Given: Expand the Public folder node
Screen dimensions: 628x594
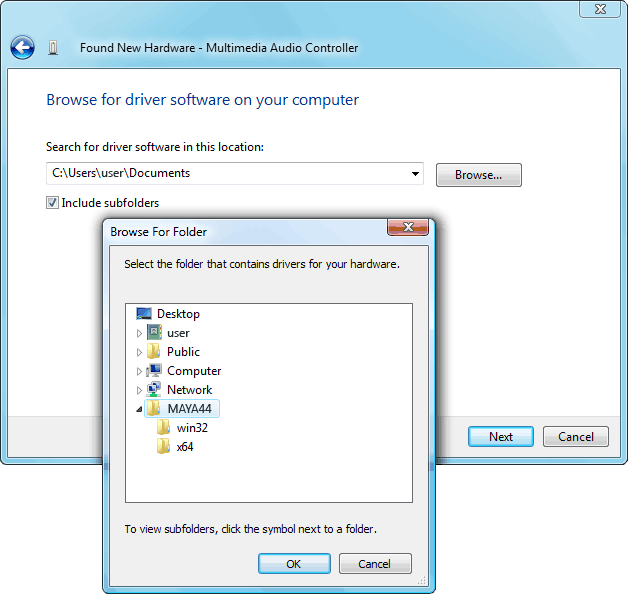Looking at the screenshot, I should (139, 352).
